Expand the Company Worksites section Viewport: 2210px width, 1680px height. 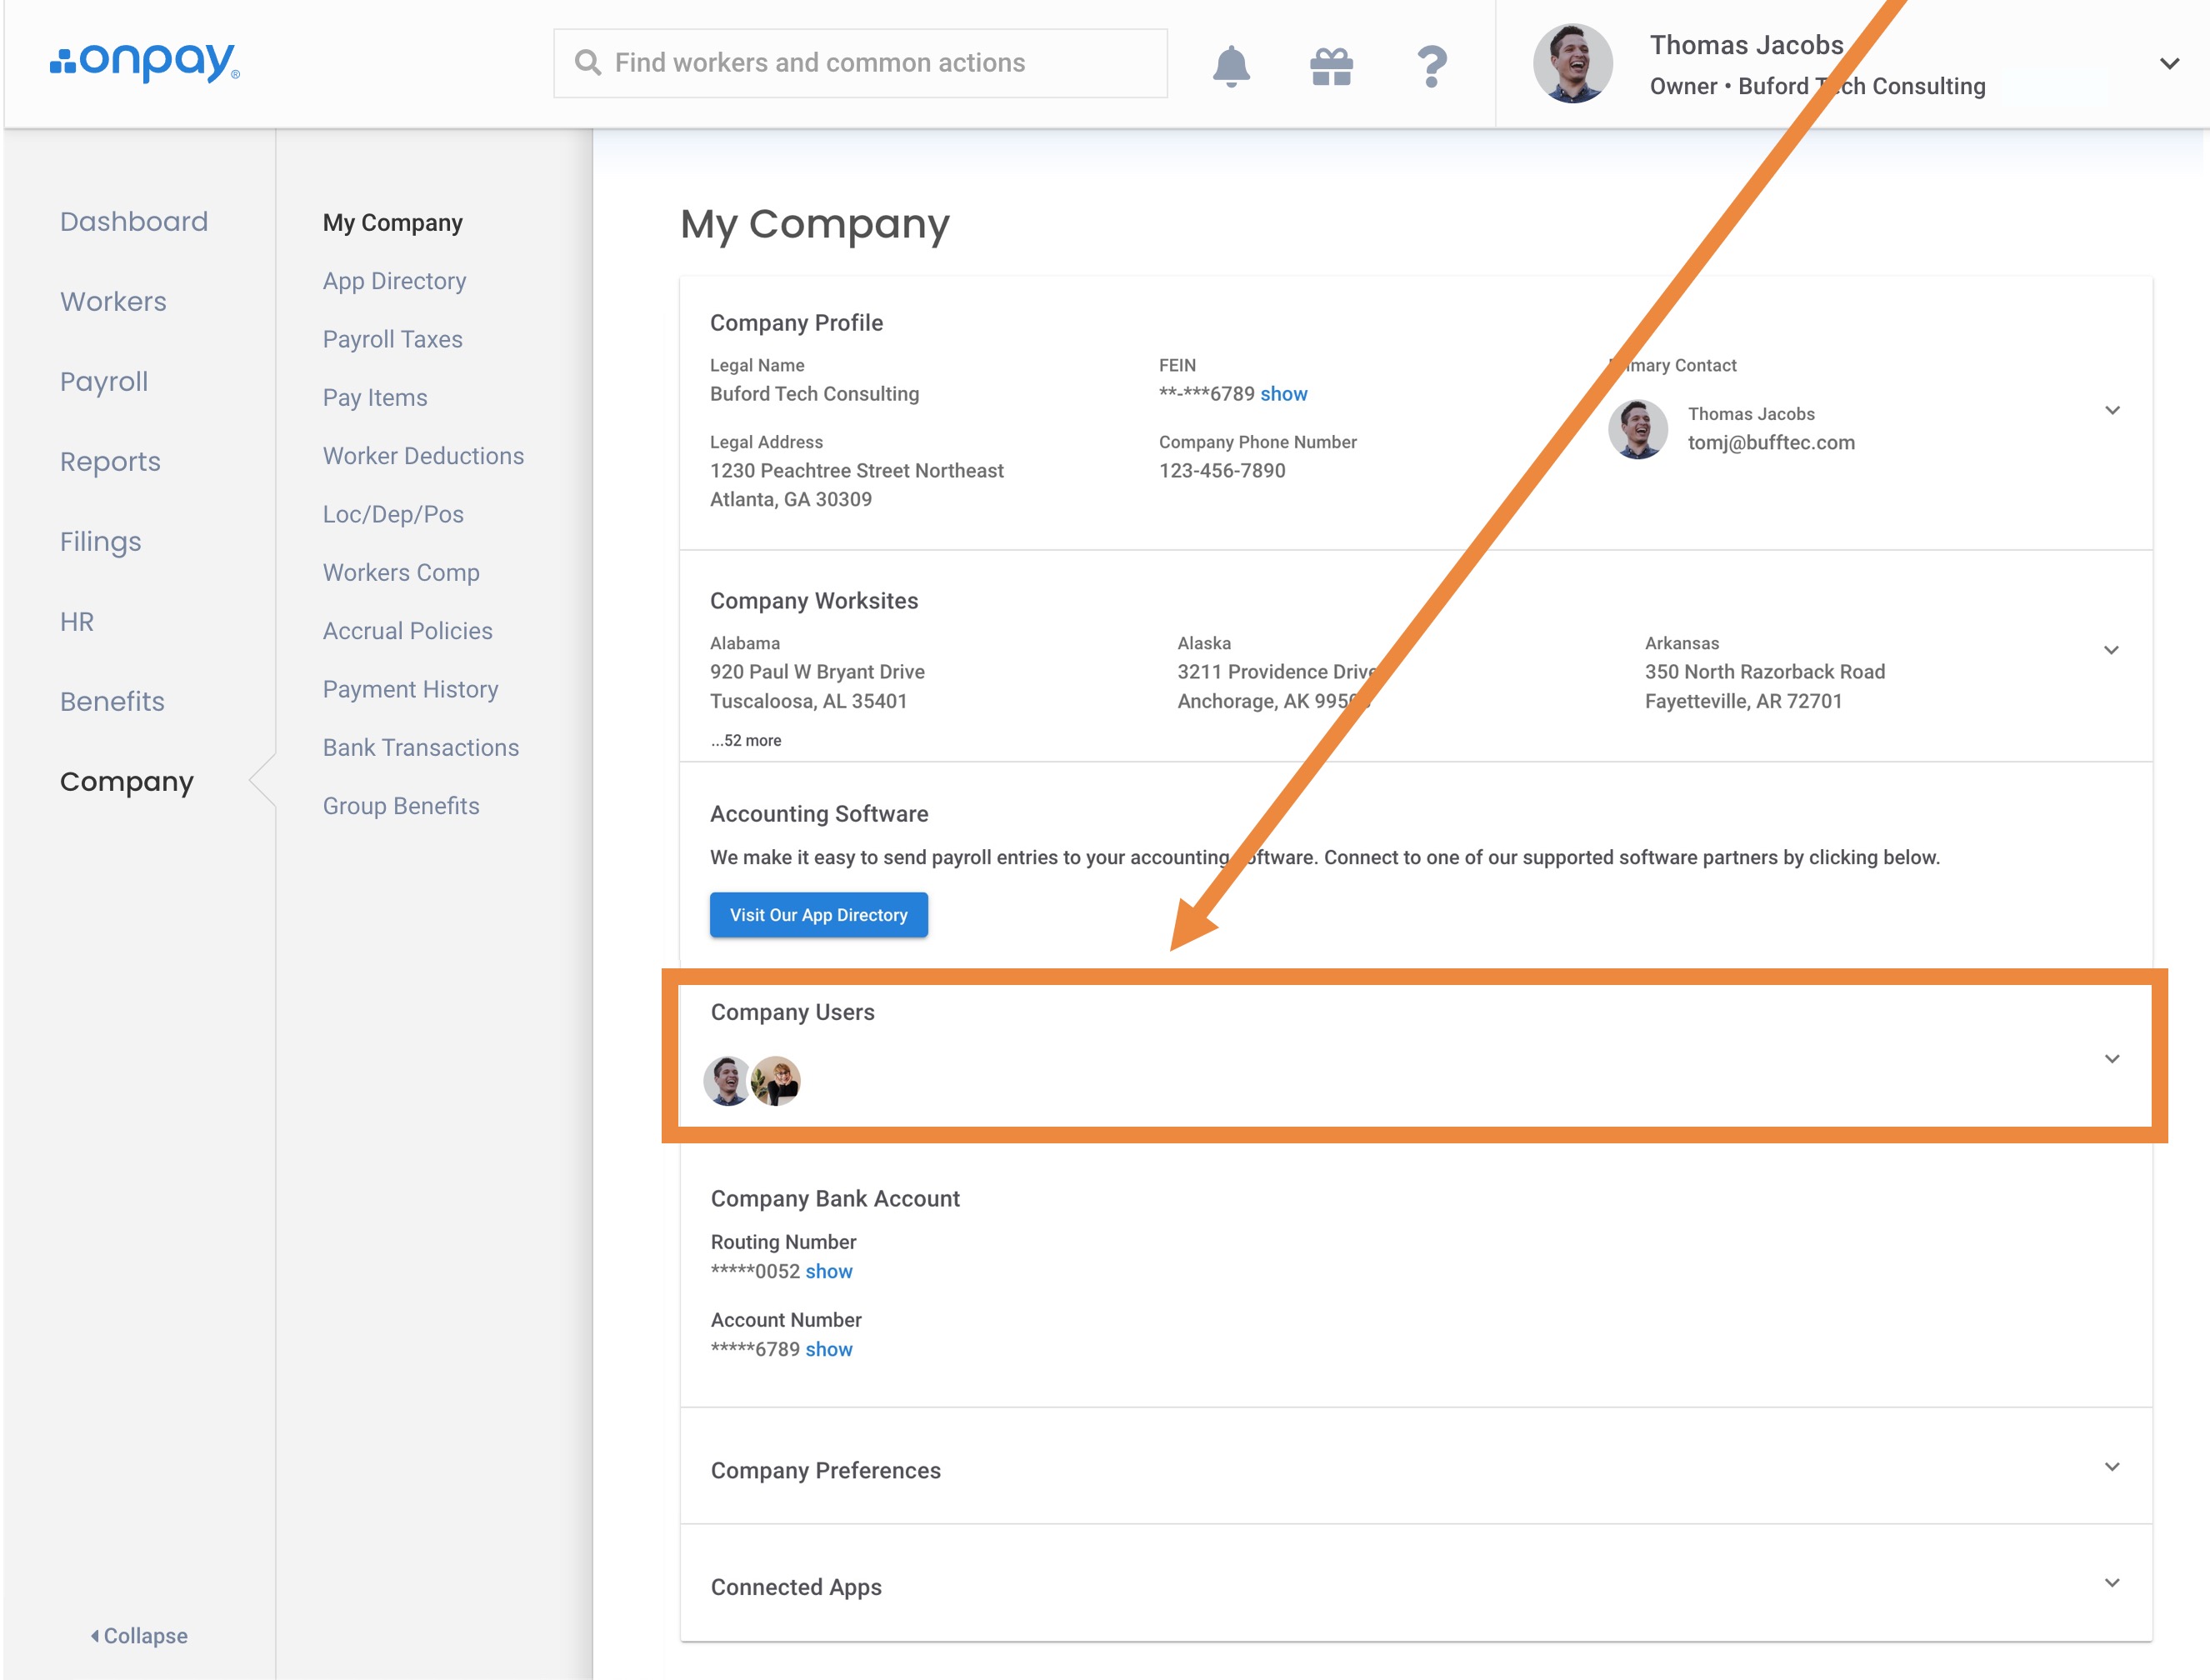pos(2111,650)
